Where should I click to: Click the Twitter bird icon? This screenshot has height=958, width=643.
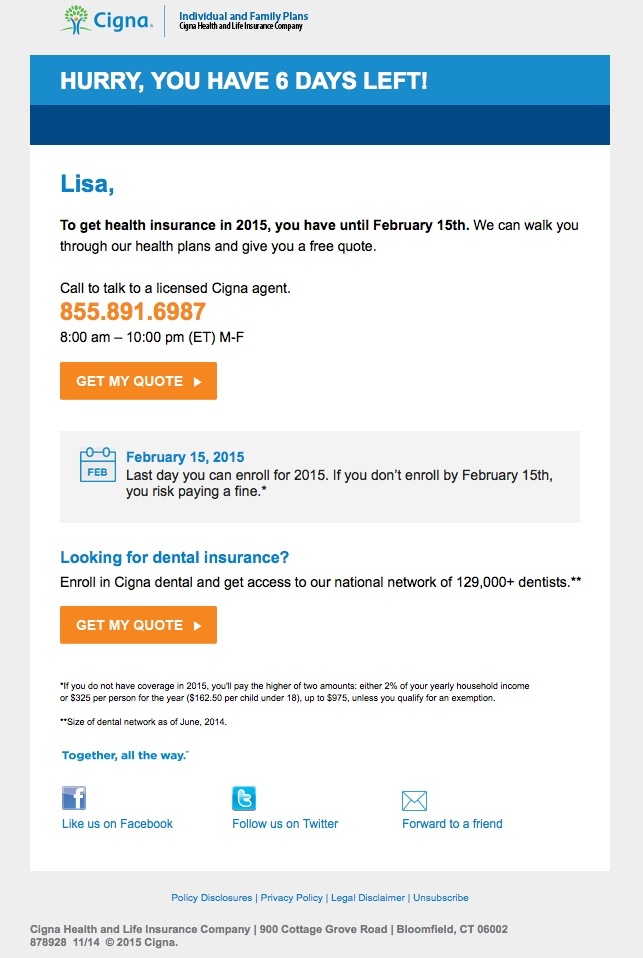pos(244,798)
